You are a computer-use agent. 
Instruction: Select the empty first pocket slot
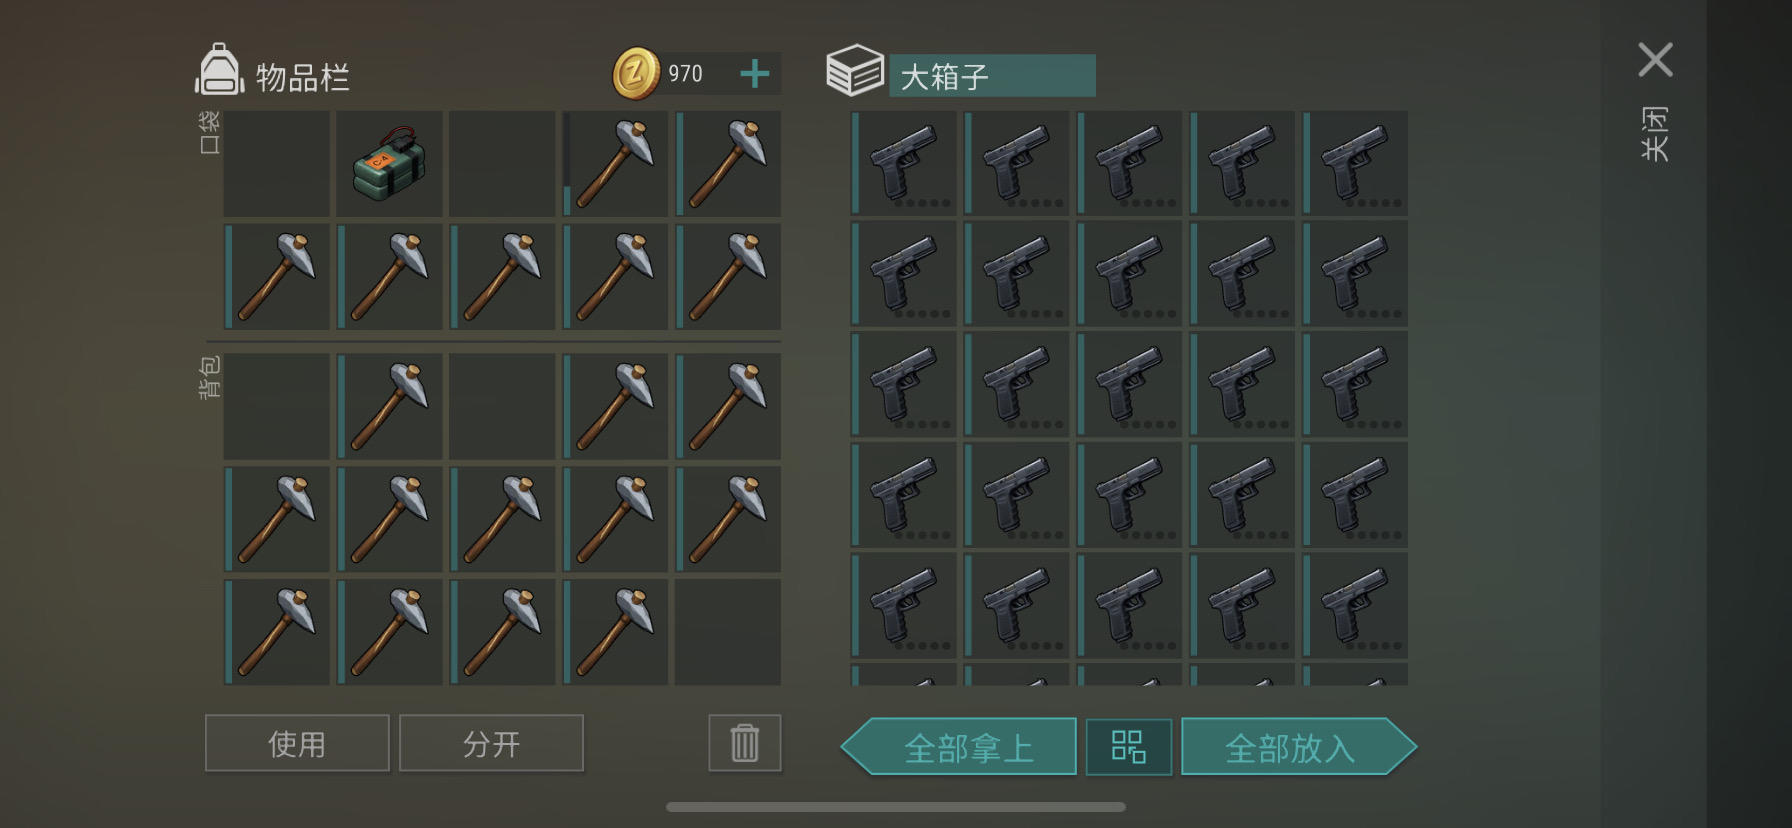(x=276, y=164)
